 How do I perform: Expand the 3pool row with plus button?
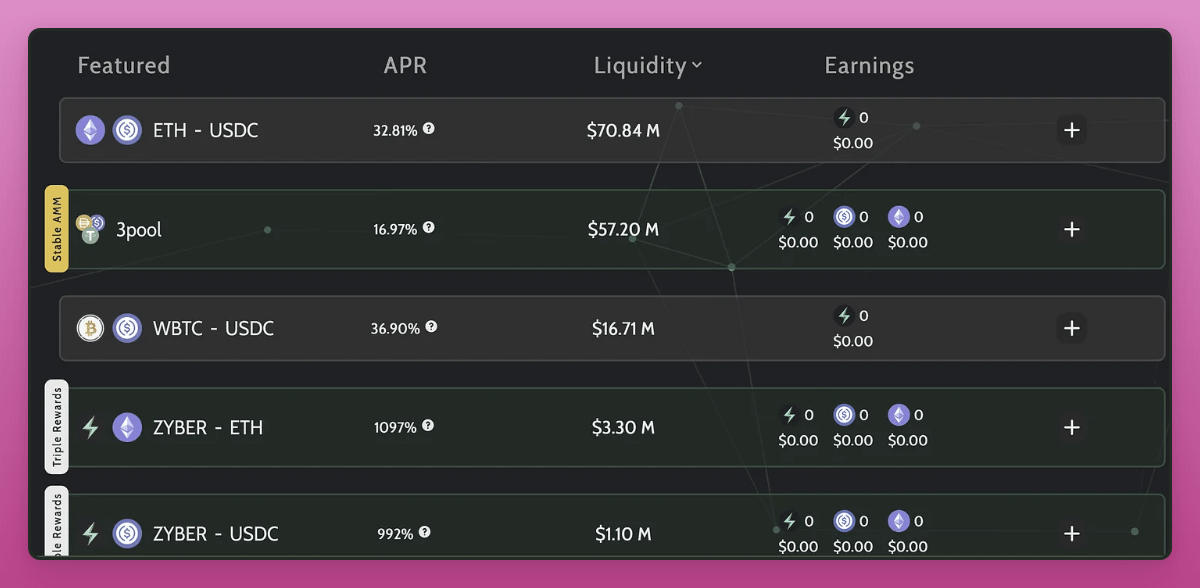coord(1071,229)
